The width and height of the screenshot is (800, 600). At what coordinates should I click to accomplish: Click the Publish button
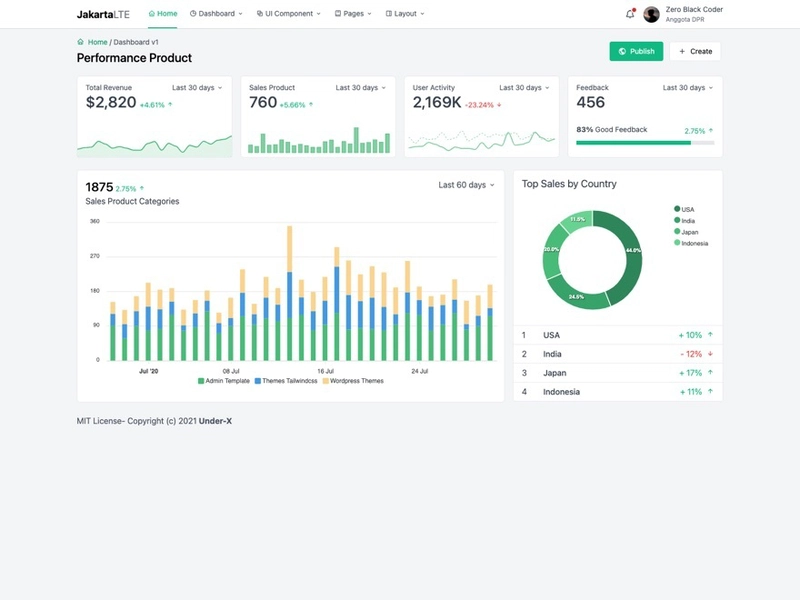tap(636, 51)
